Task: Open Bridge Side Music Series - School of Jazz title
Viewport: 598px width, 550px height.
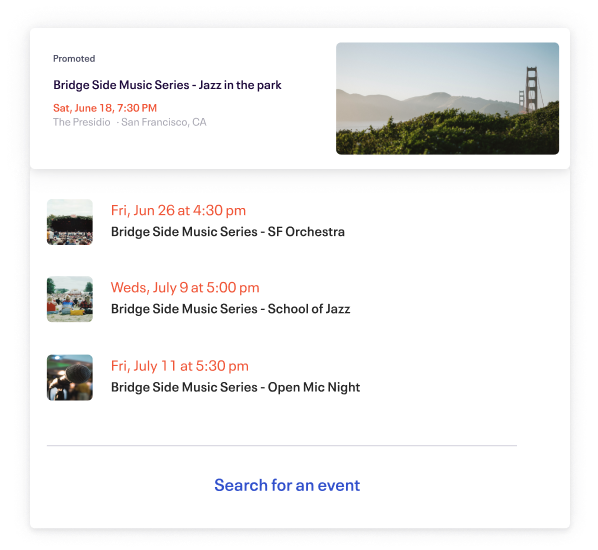Action: tap(230, 309)
